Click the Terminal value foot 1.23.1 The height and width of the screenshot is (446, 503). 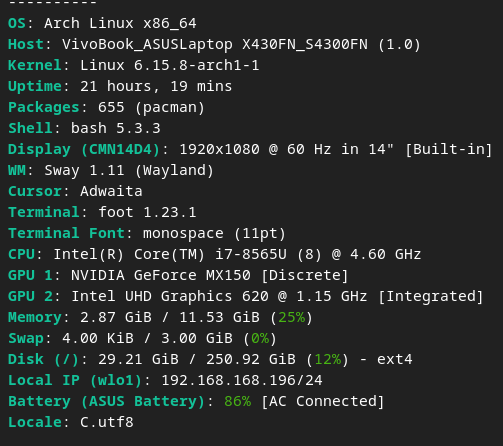(x=147, y=213)
